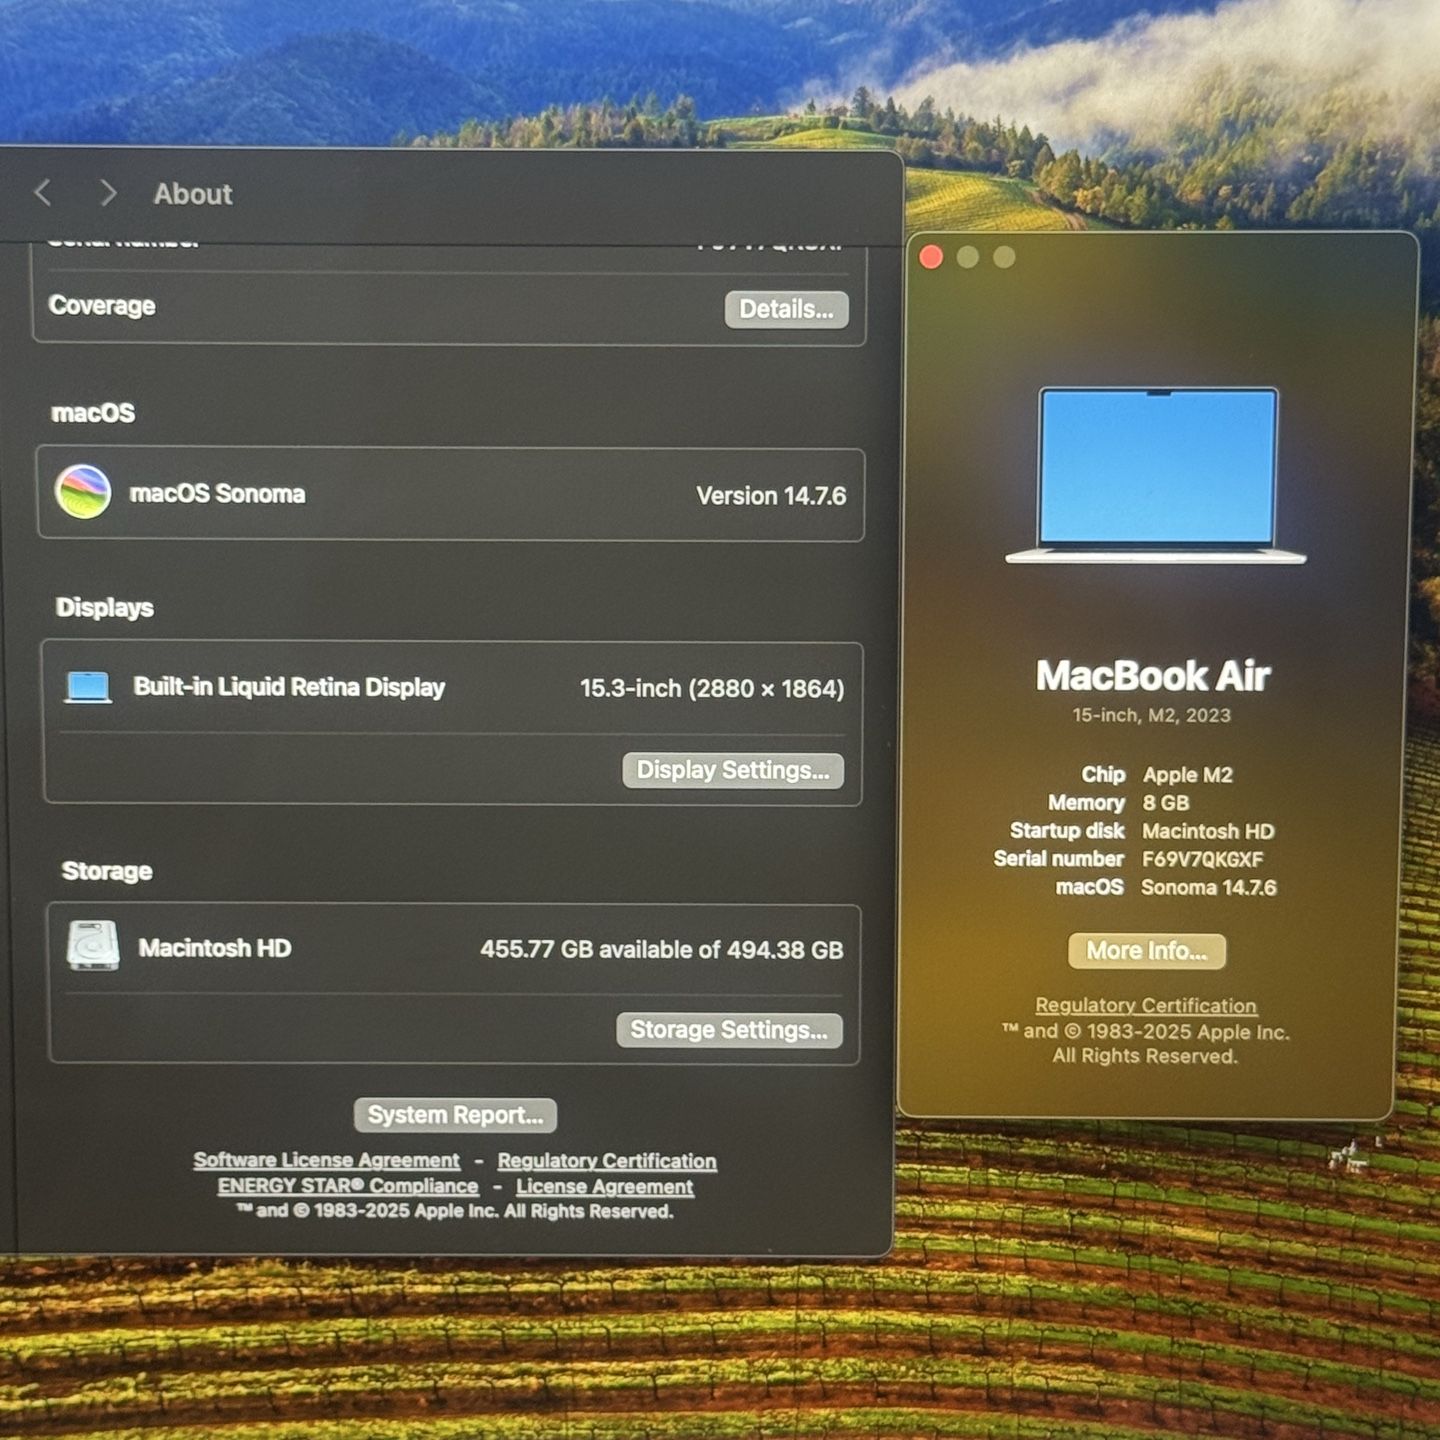Open Coverage Details
The height and width of the screenshot is (1440, 1440).
click(787, 309)
